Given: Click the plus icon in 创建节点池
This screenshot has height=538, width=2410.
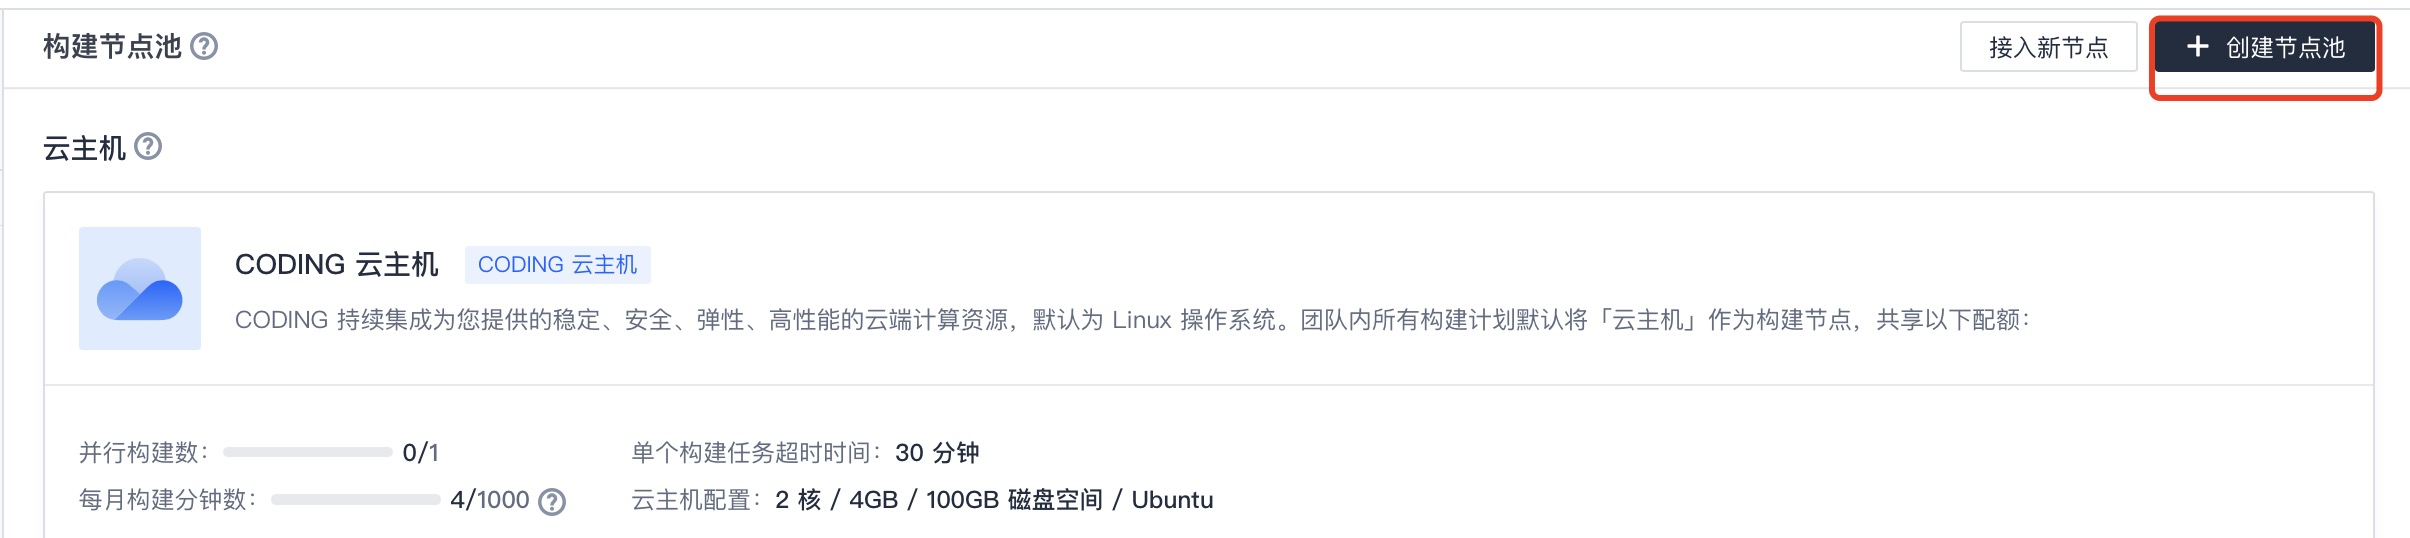Looking at the screenshot, I should coord(2197,46).
